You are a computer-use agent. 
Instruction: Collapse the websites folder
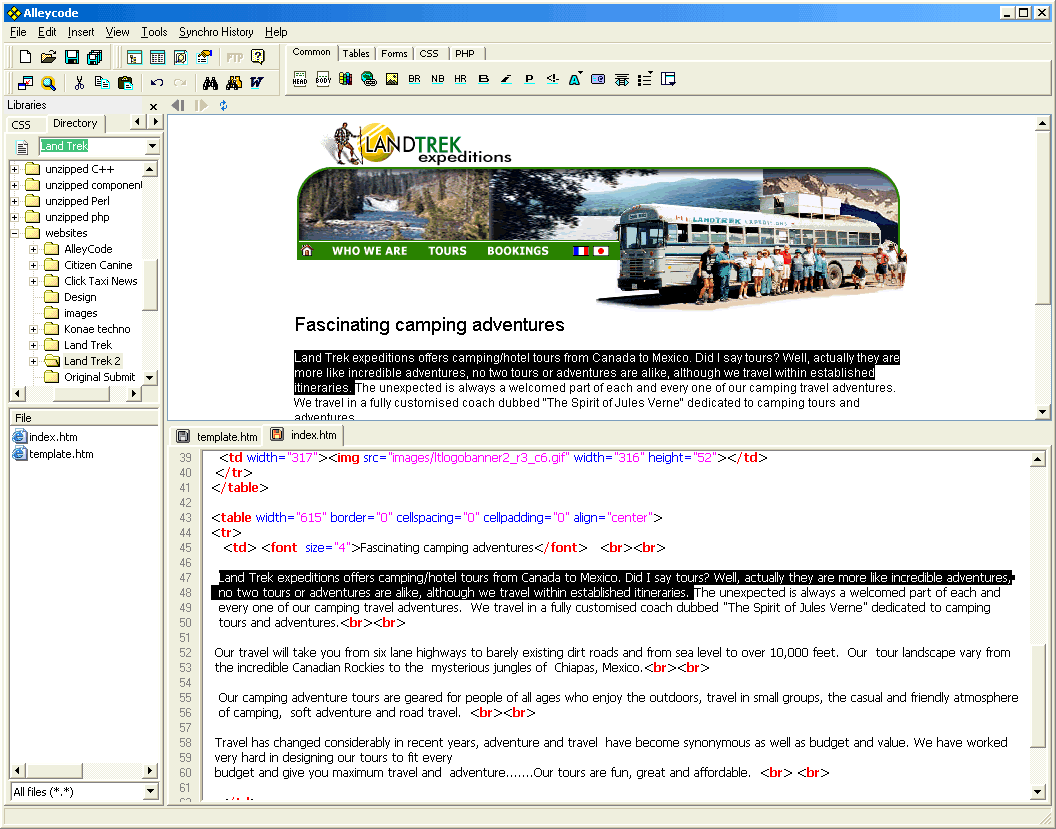click(14, 233)
